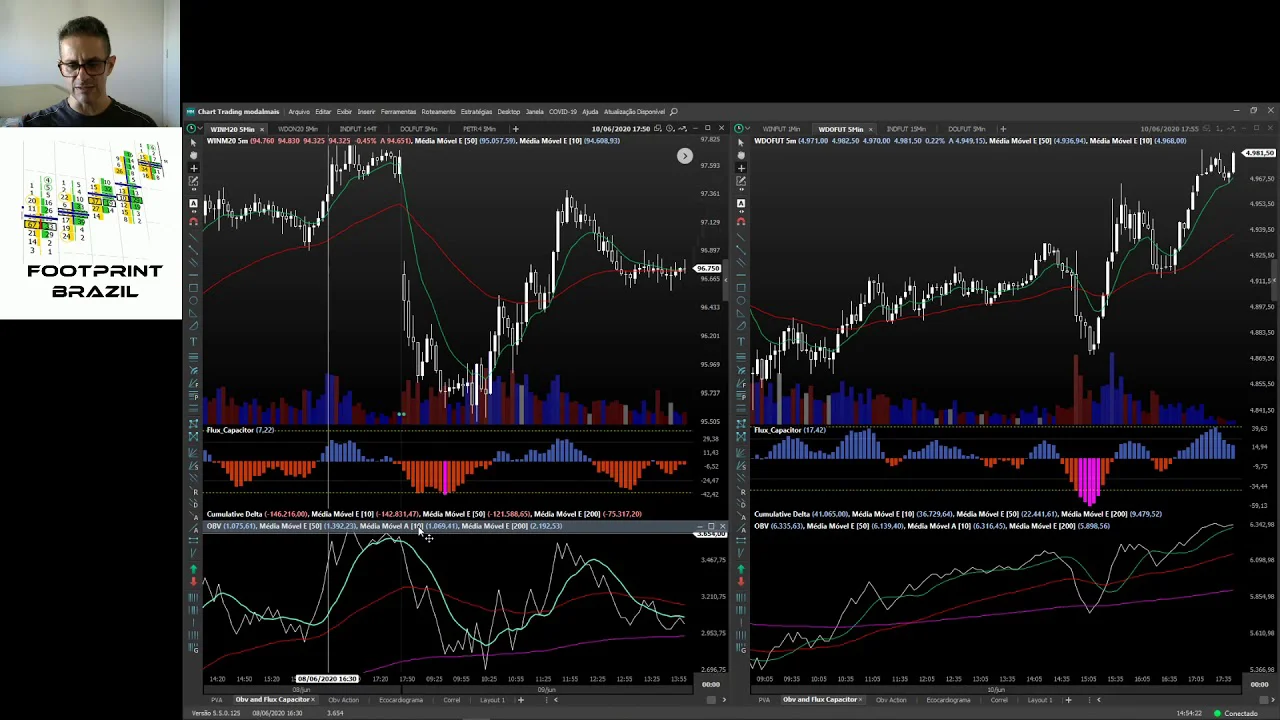Click the circular arrow button on WINM20 chart
The height and width of the screenshot is (720, 1280).
coord(684,156)
